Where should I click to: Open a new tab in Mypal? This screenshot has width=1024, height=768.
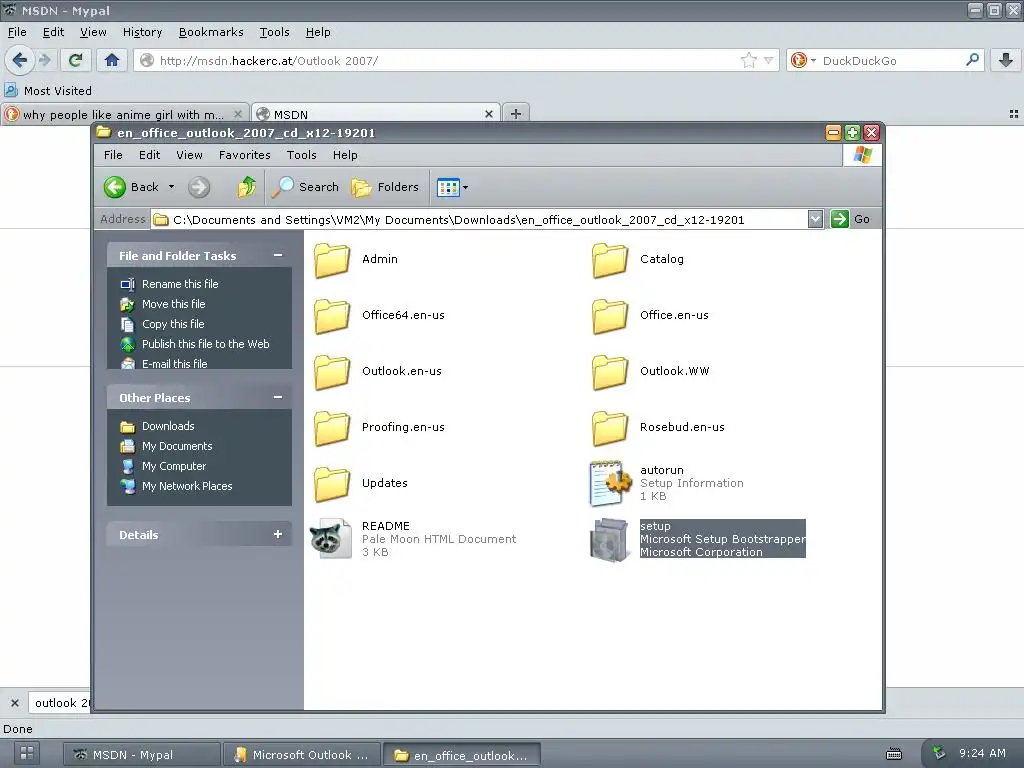(516, 114)
